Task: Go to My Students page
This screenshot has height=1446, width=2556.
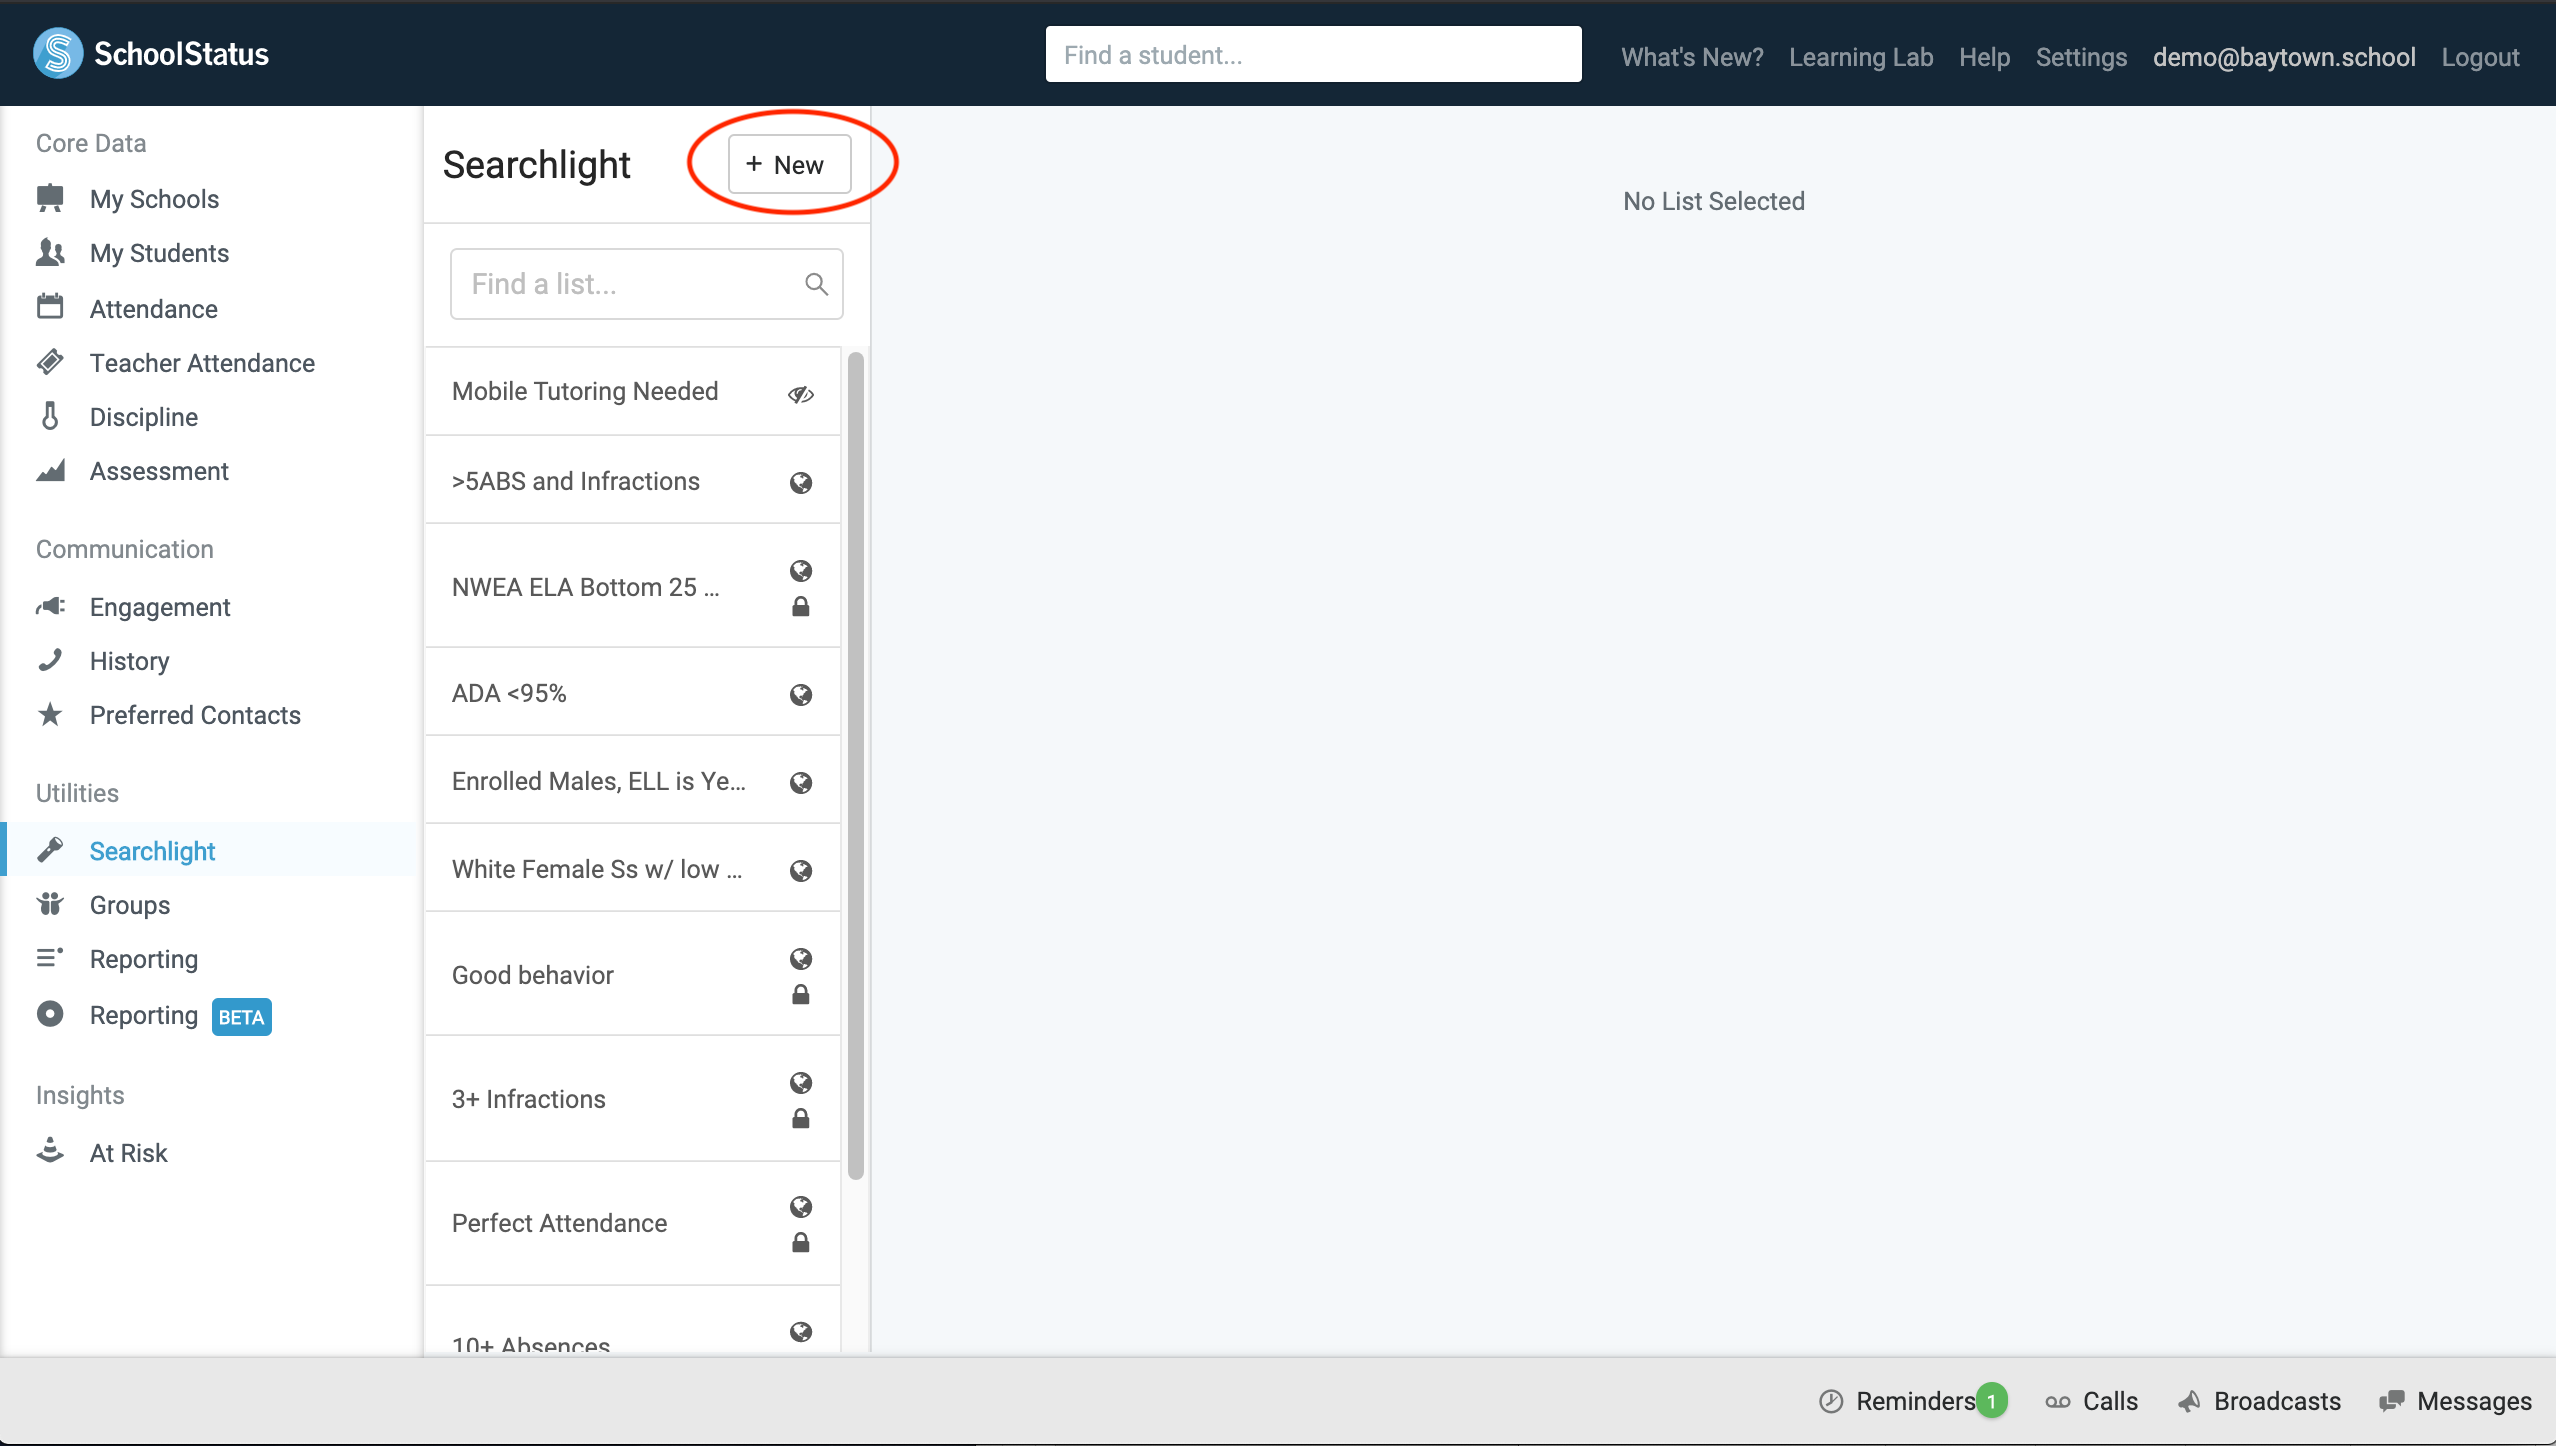Action: [x=159, y=253]
